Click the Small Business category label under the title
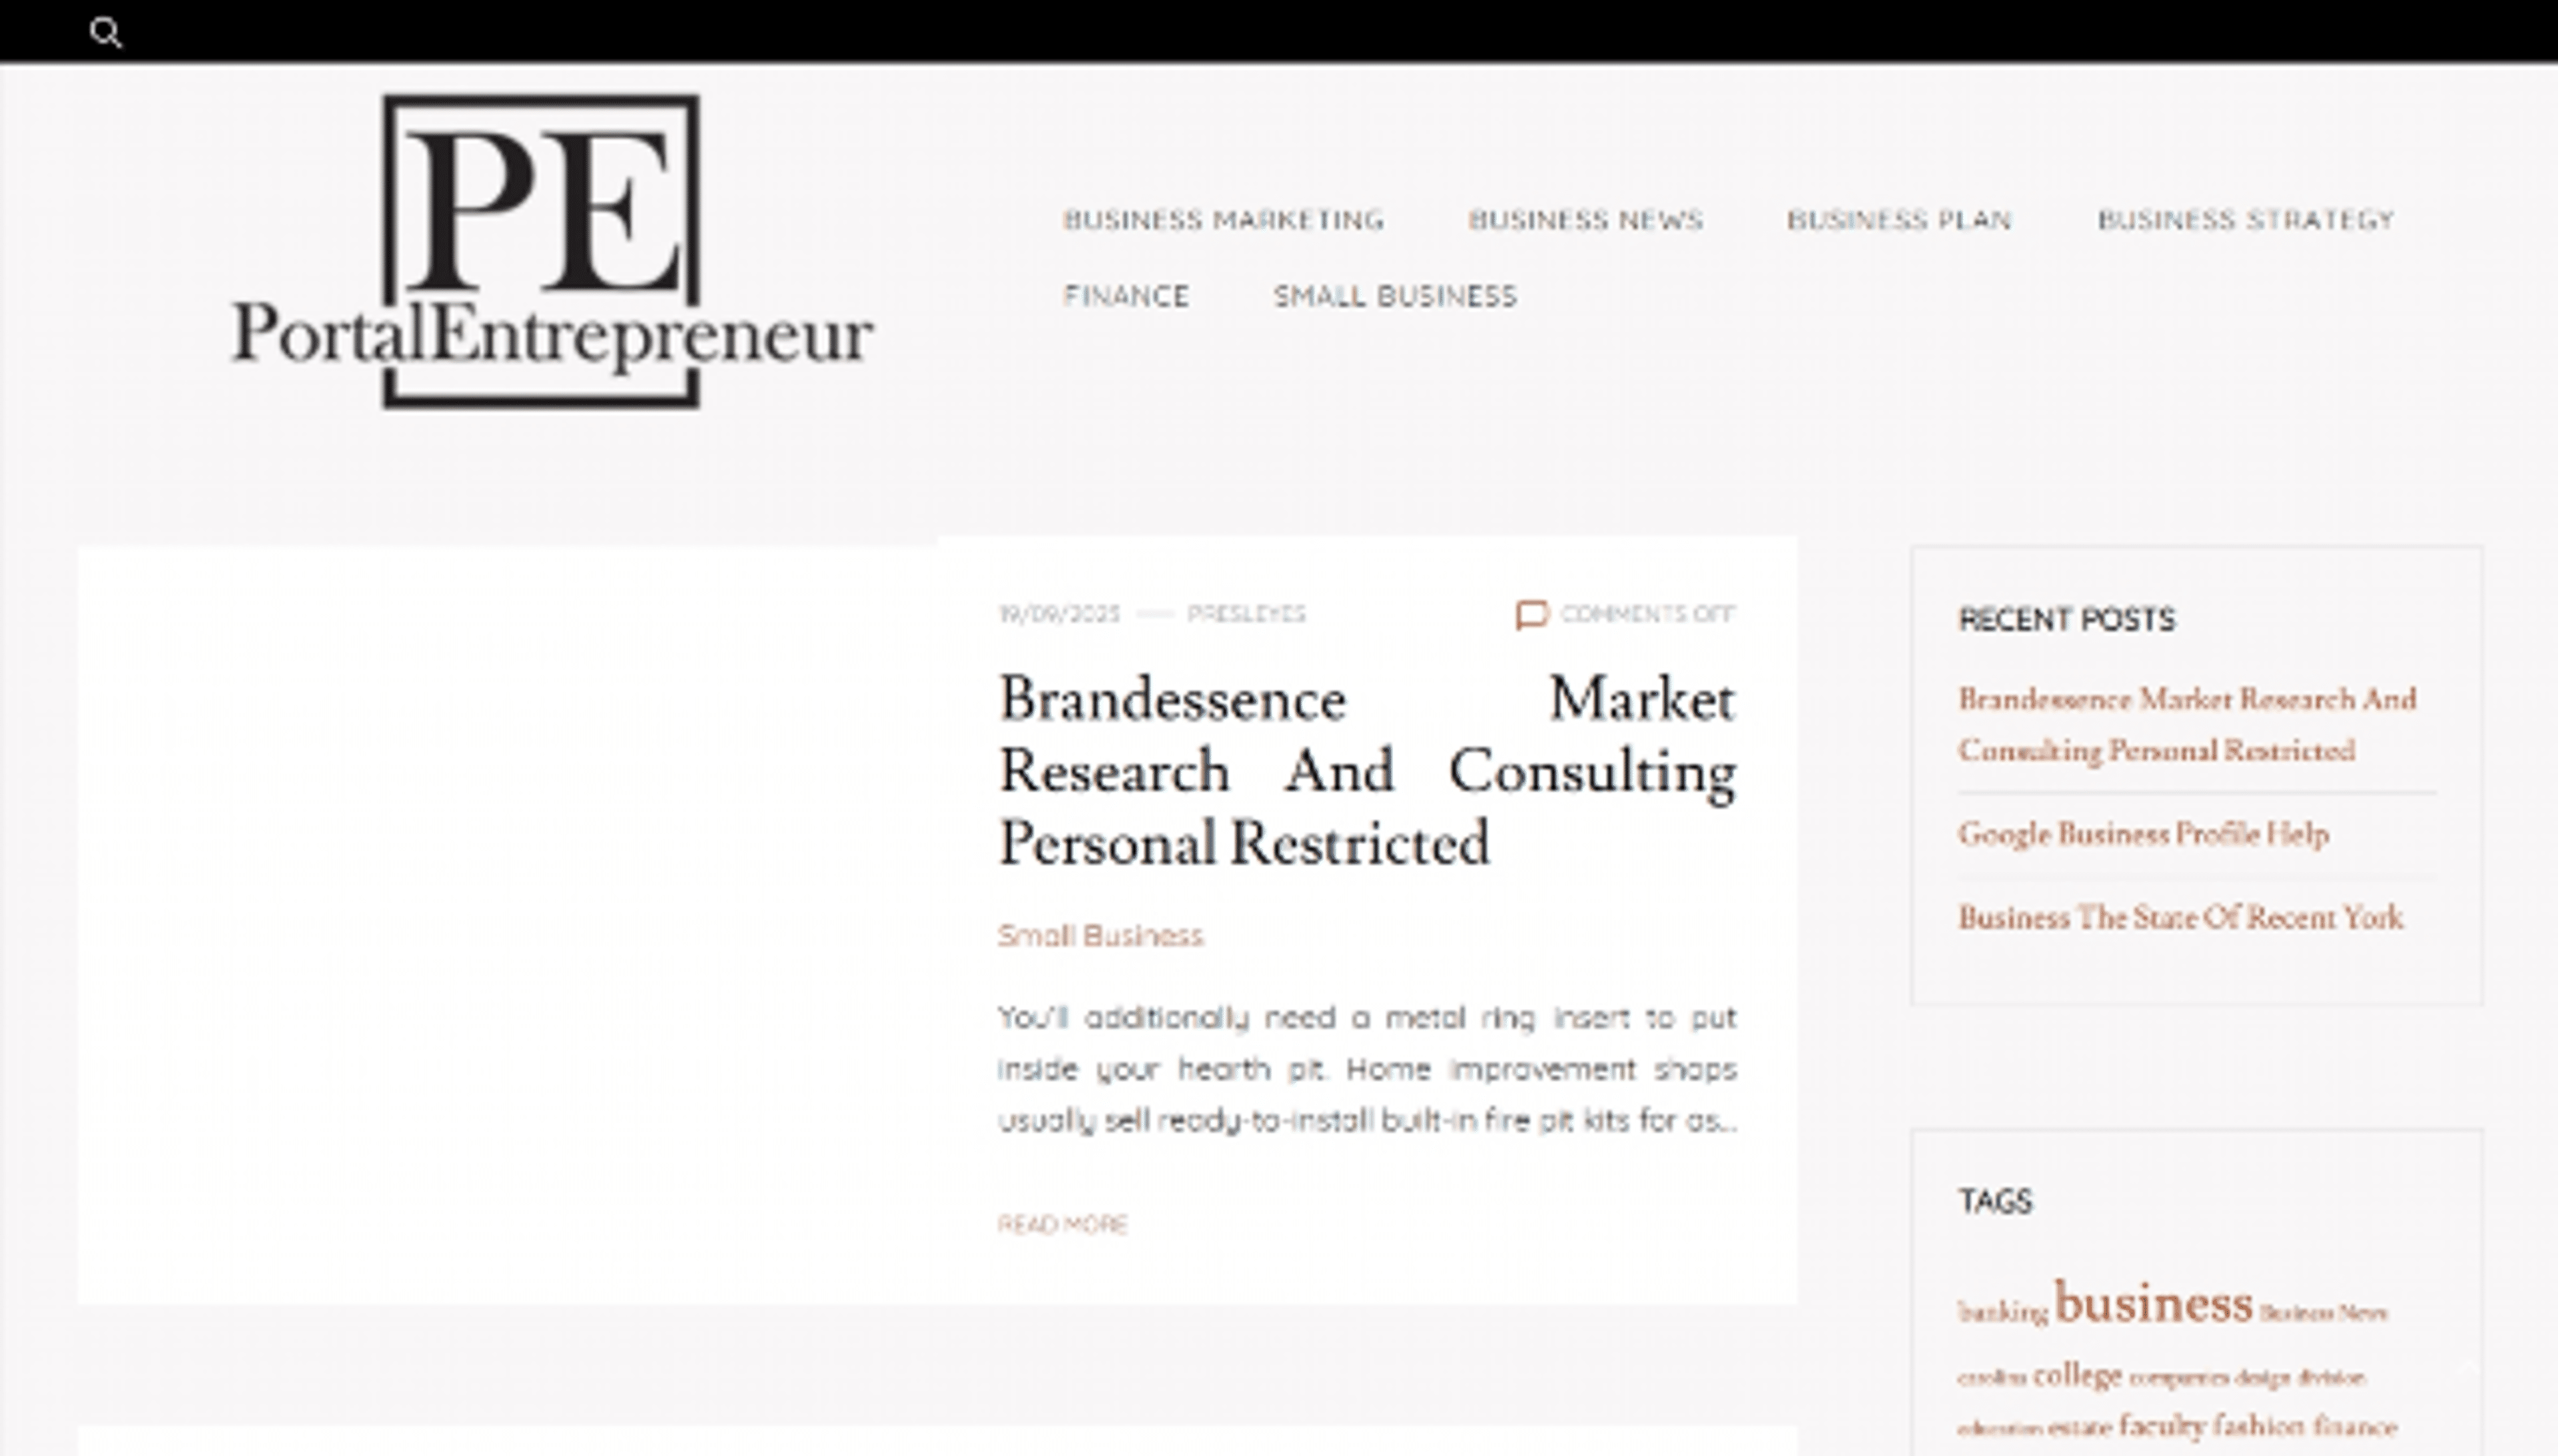Image resolution: width=2558 pixels, height=1456 pixels. (1100, 935)
